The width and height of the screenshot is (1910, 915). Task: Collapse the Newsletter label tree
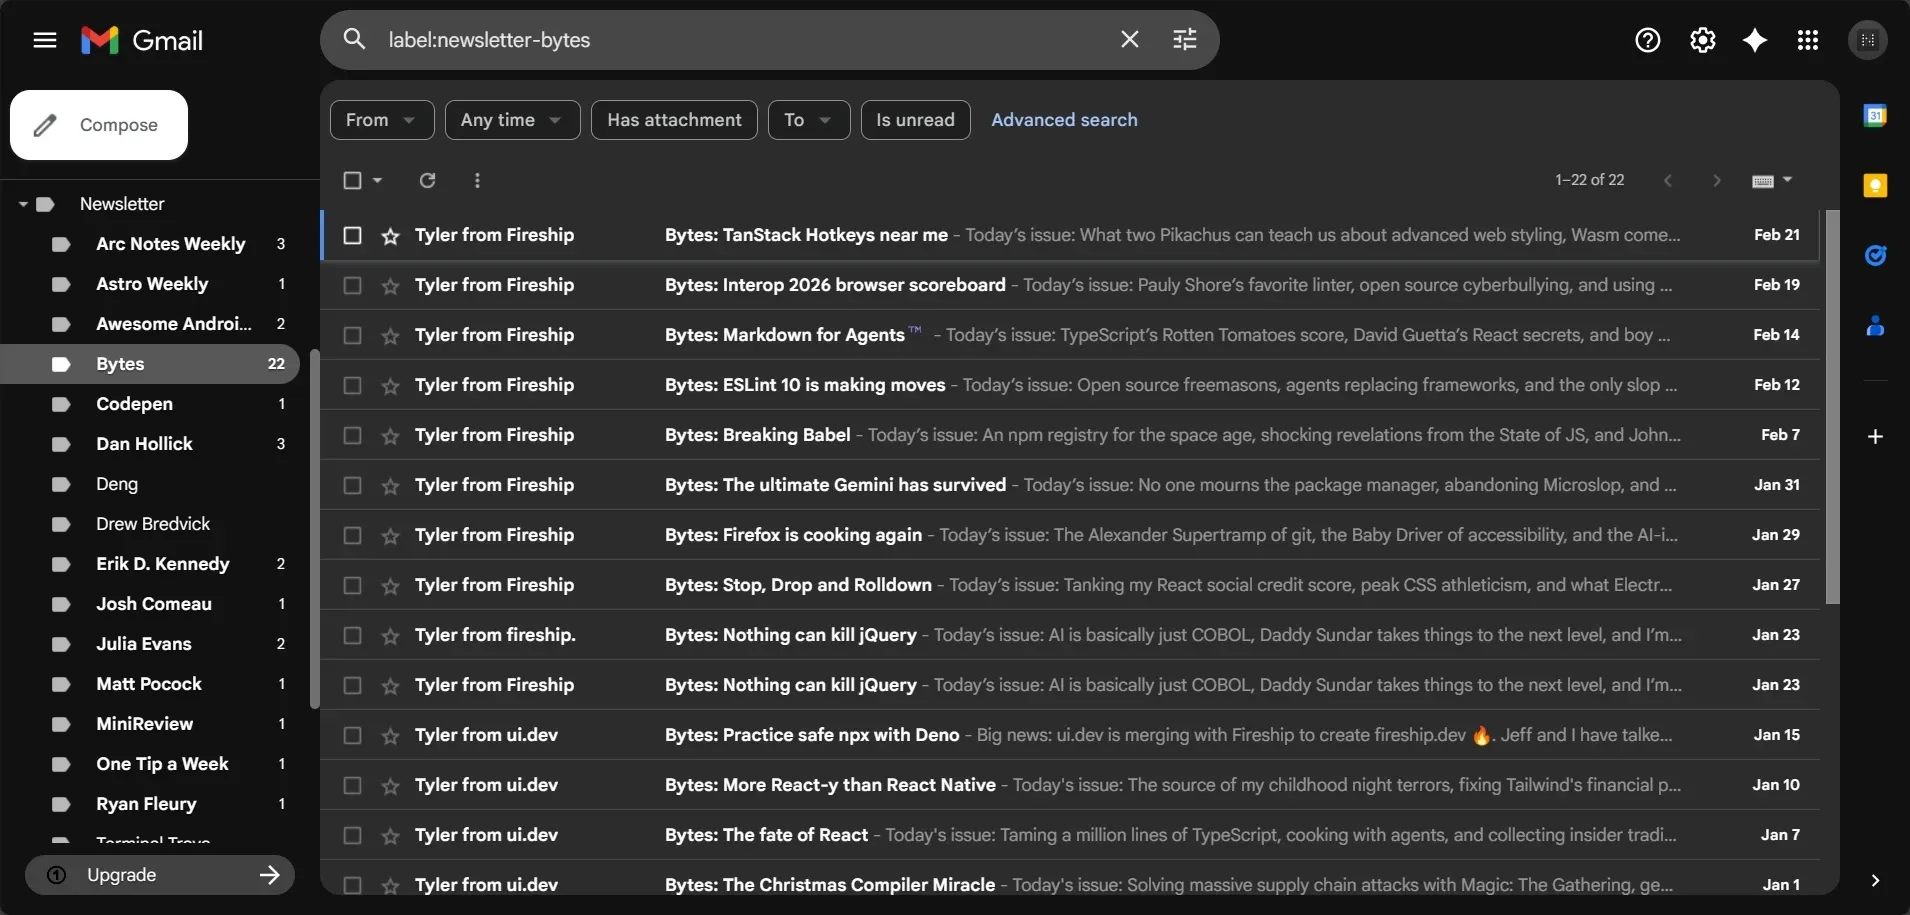(x=23, y=204)
